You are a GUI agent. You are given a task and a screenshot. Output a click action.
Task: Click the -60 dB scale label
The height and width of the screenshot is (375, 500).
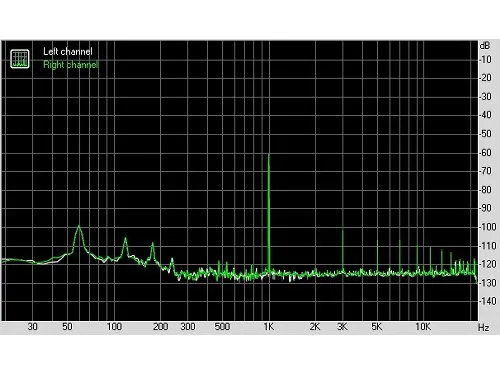point(485,153)
